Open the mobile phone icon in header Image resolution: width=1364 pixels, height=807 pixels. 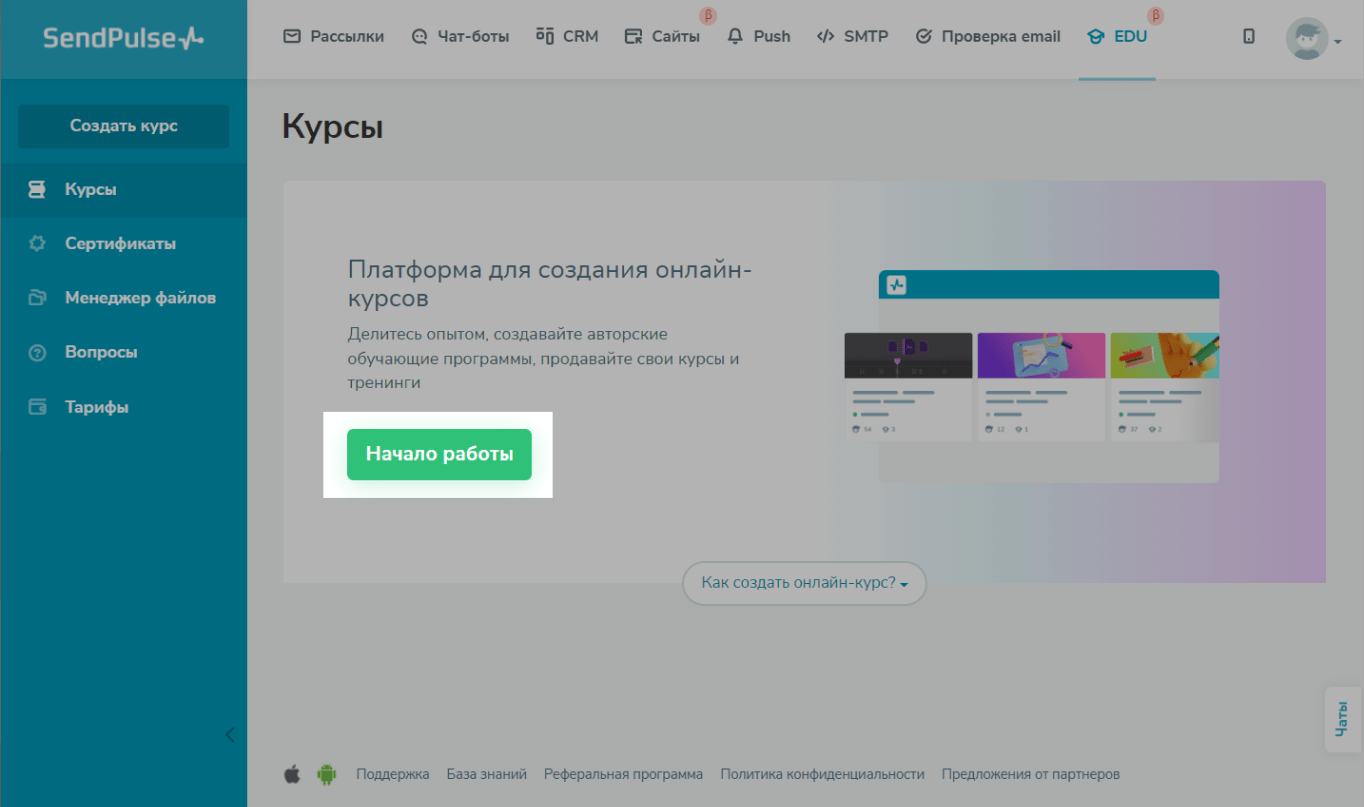coord(1248,37)
